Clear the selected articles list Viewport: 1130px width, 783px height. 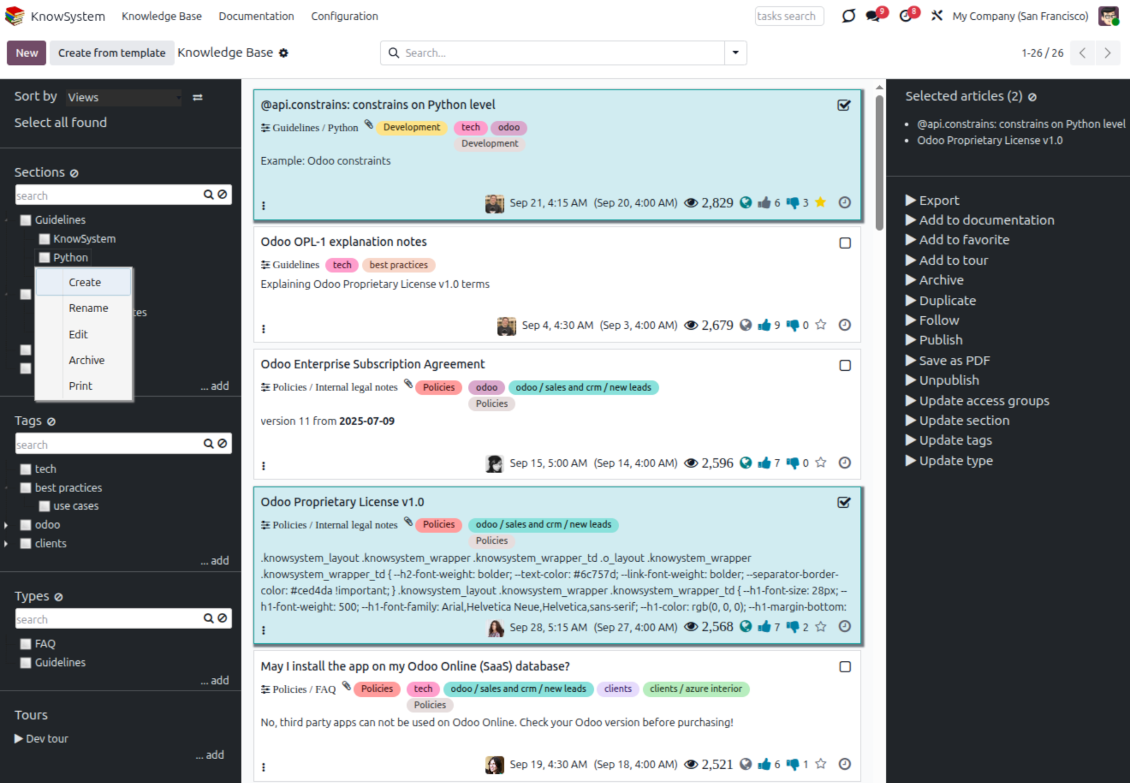(1032, 97)
